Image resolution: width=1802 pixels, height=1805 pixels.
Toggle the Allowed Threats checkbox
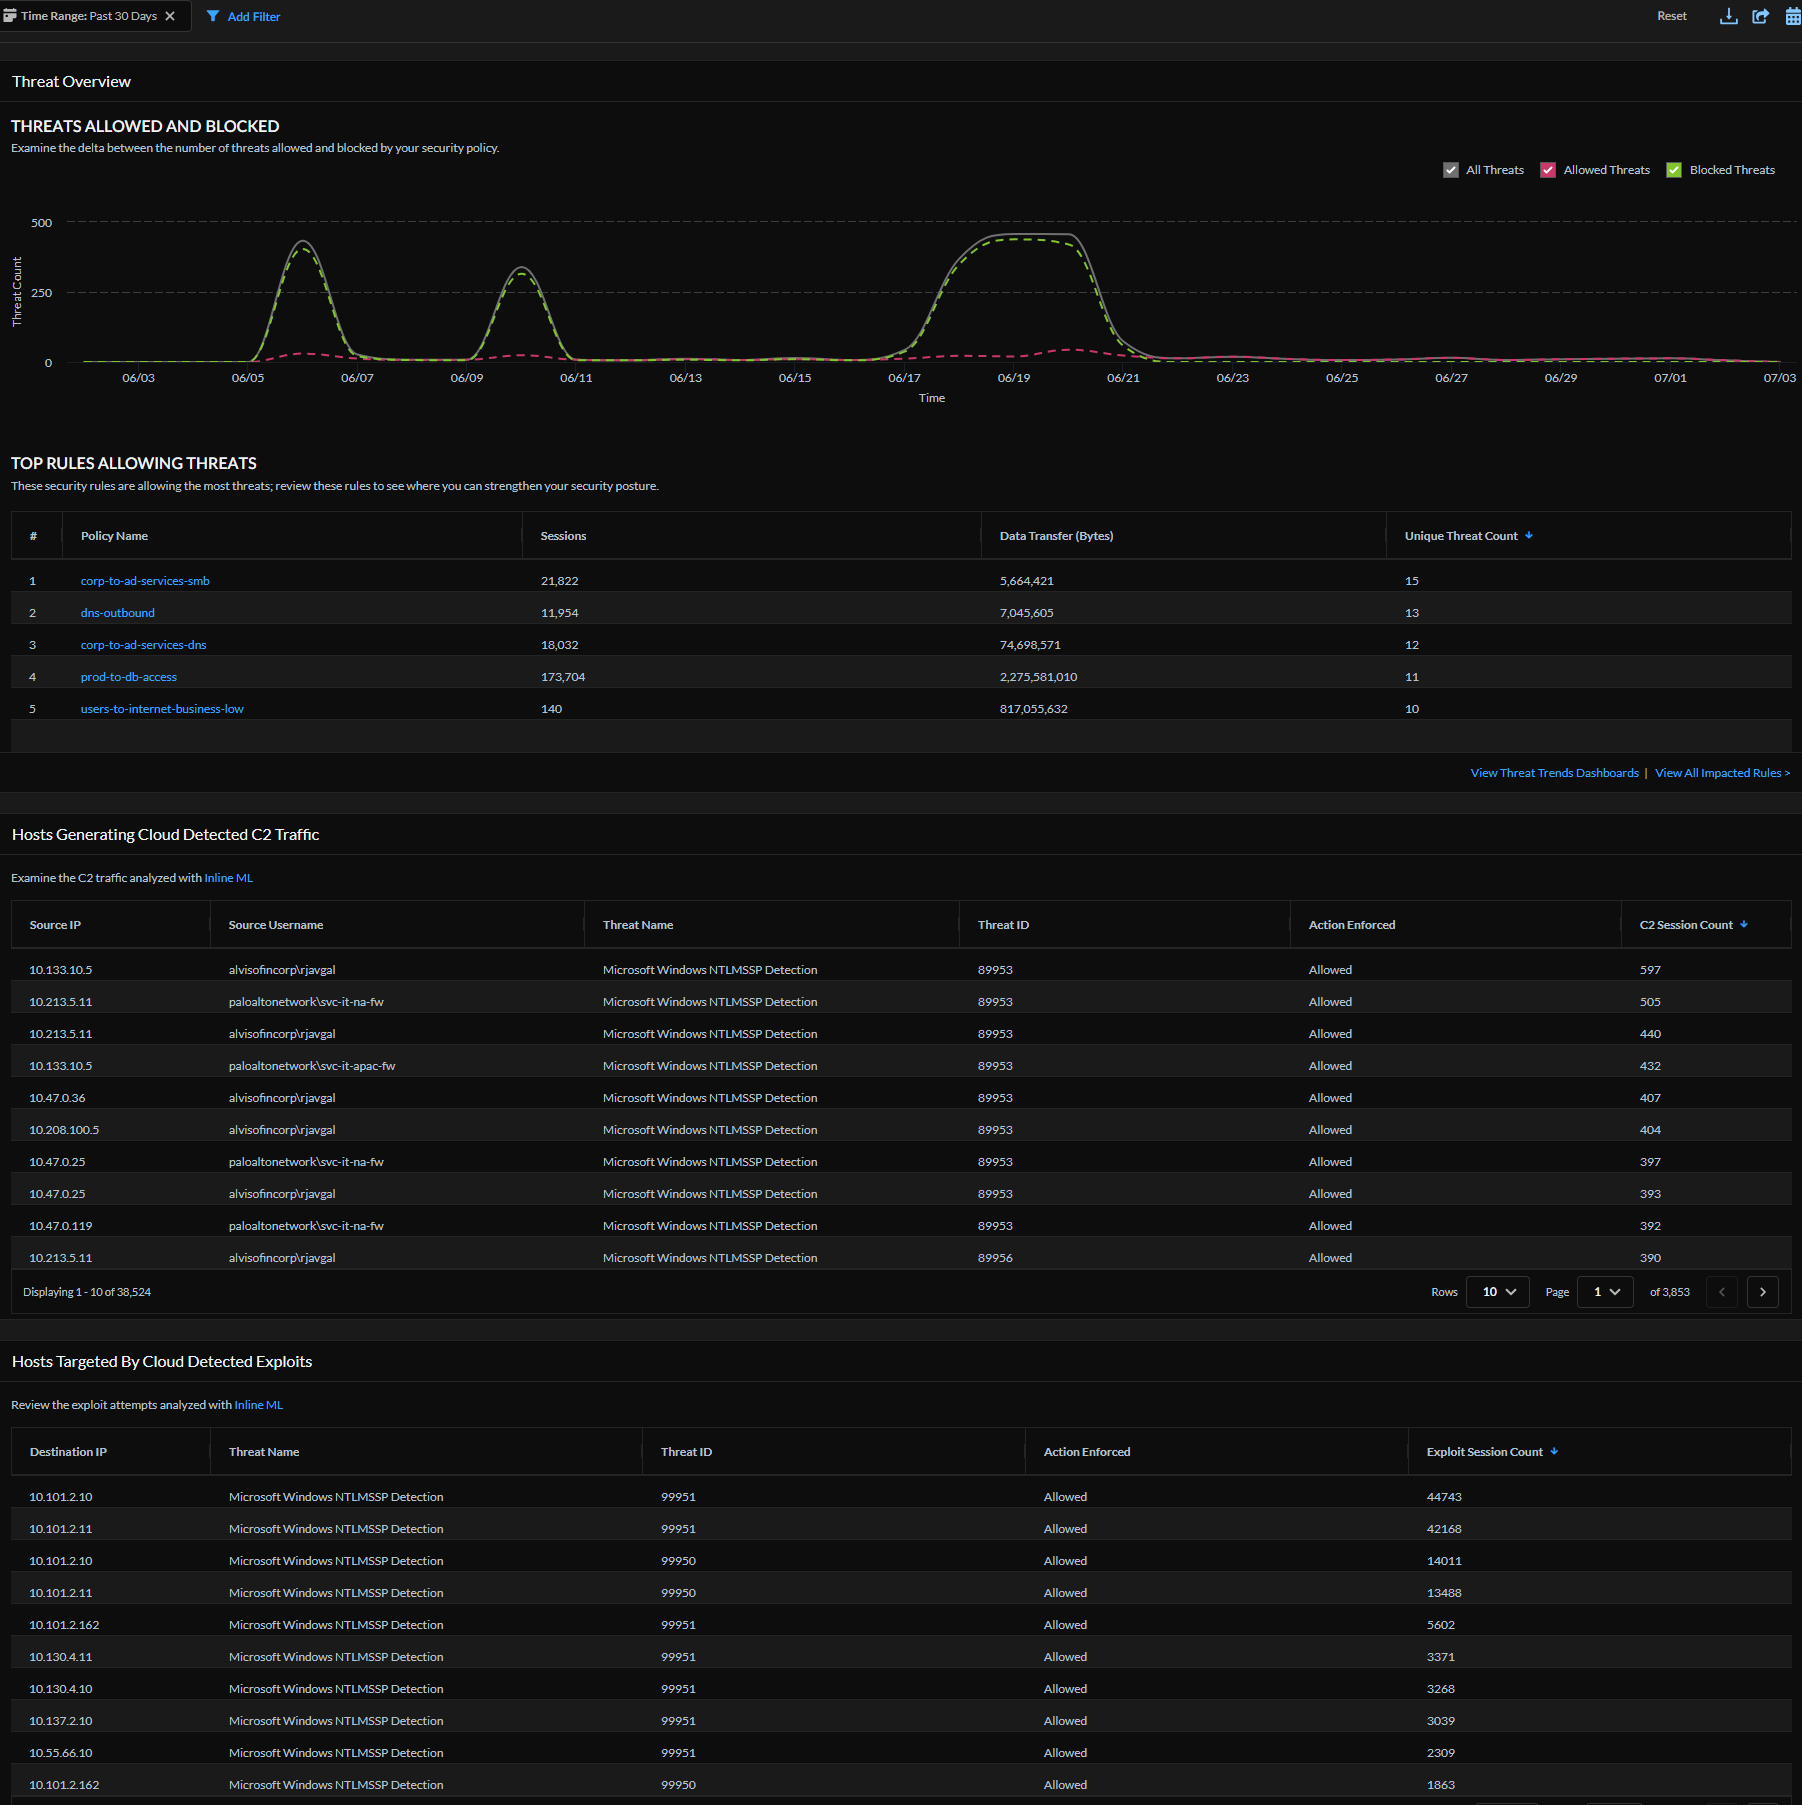pos(1548,170)
